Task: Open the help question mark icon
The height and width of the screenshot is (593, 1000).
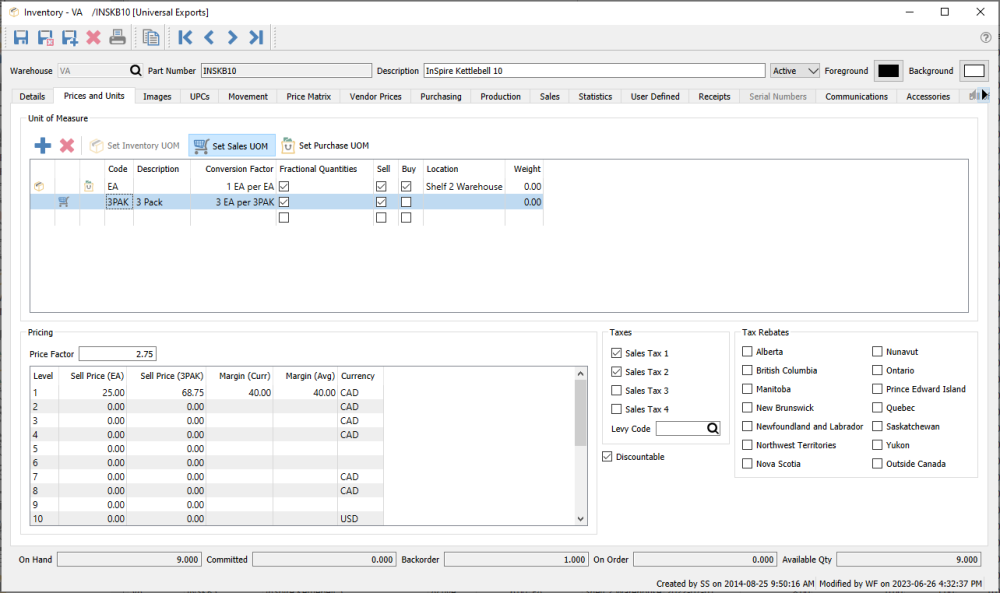Action: [x=985, y=38]
